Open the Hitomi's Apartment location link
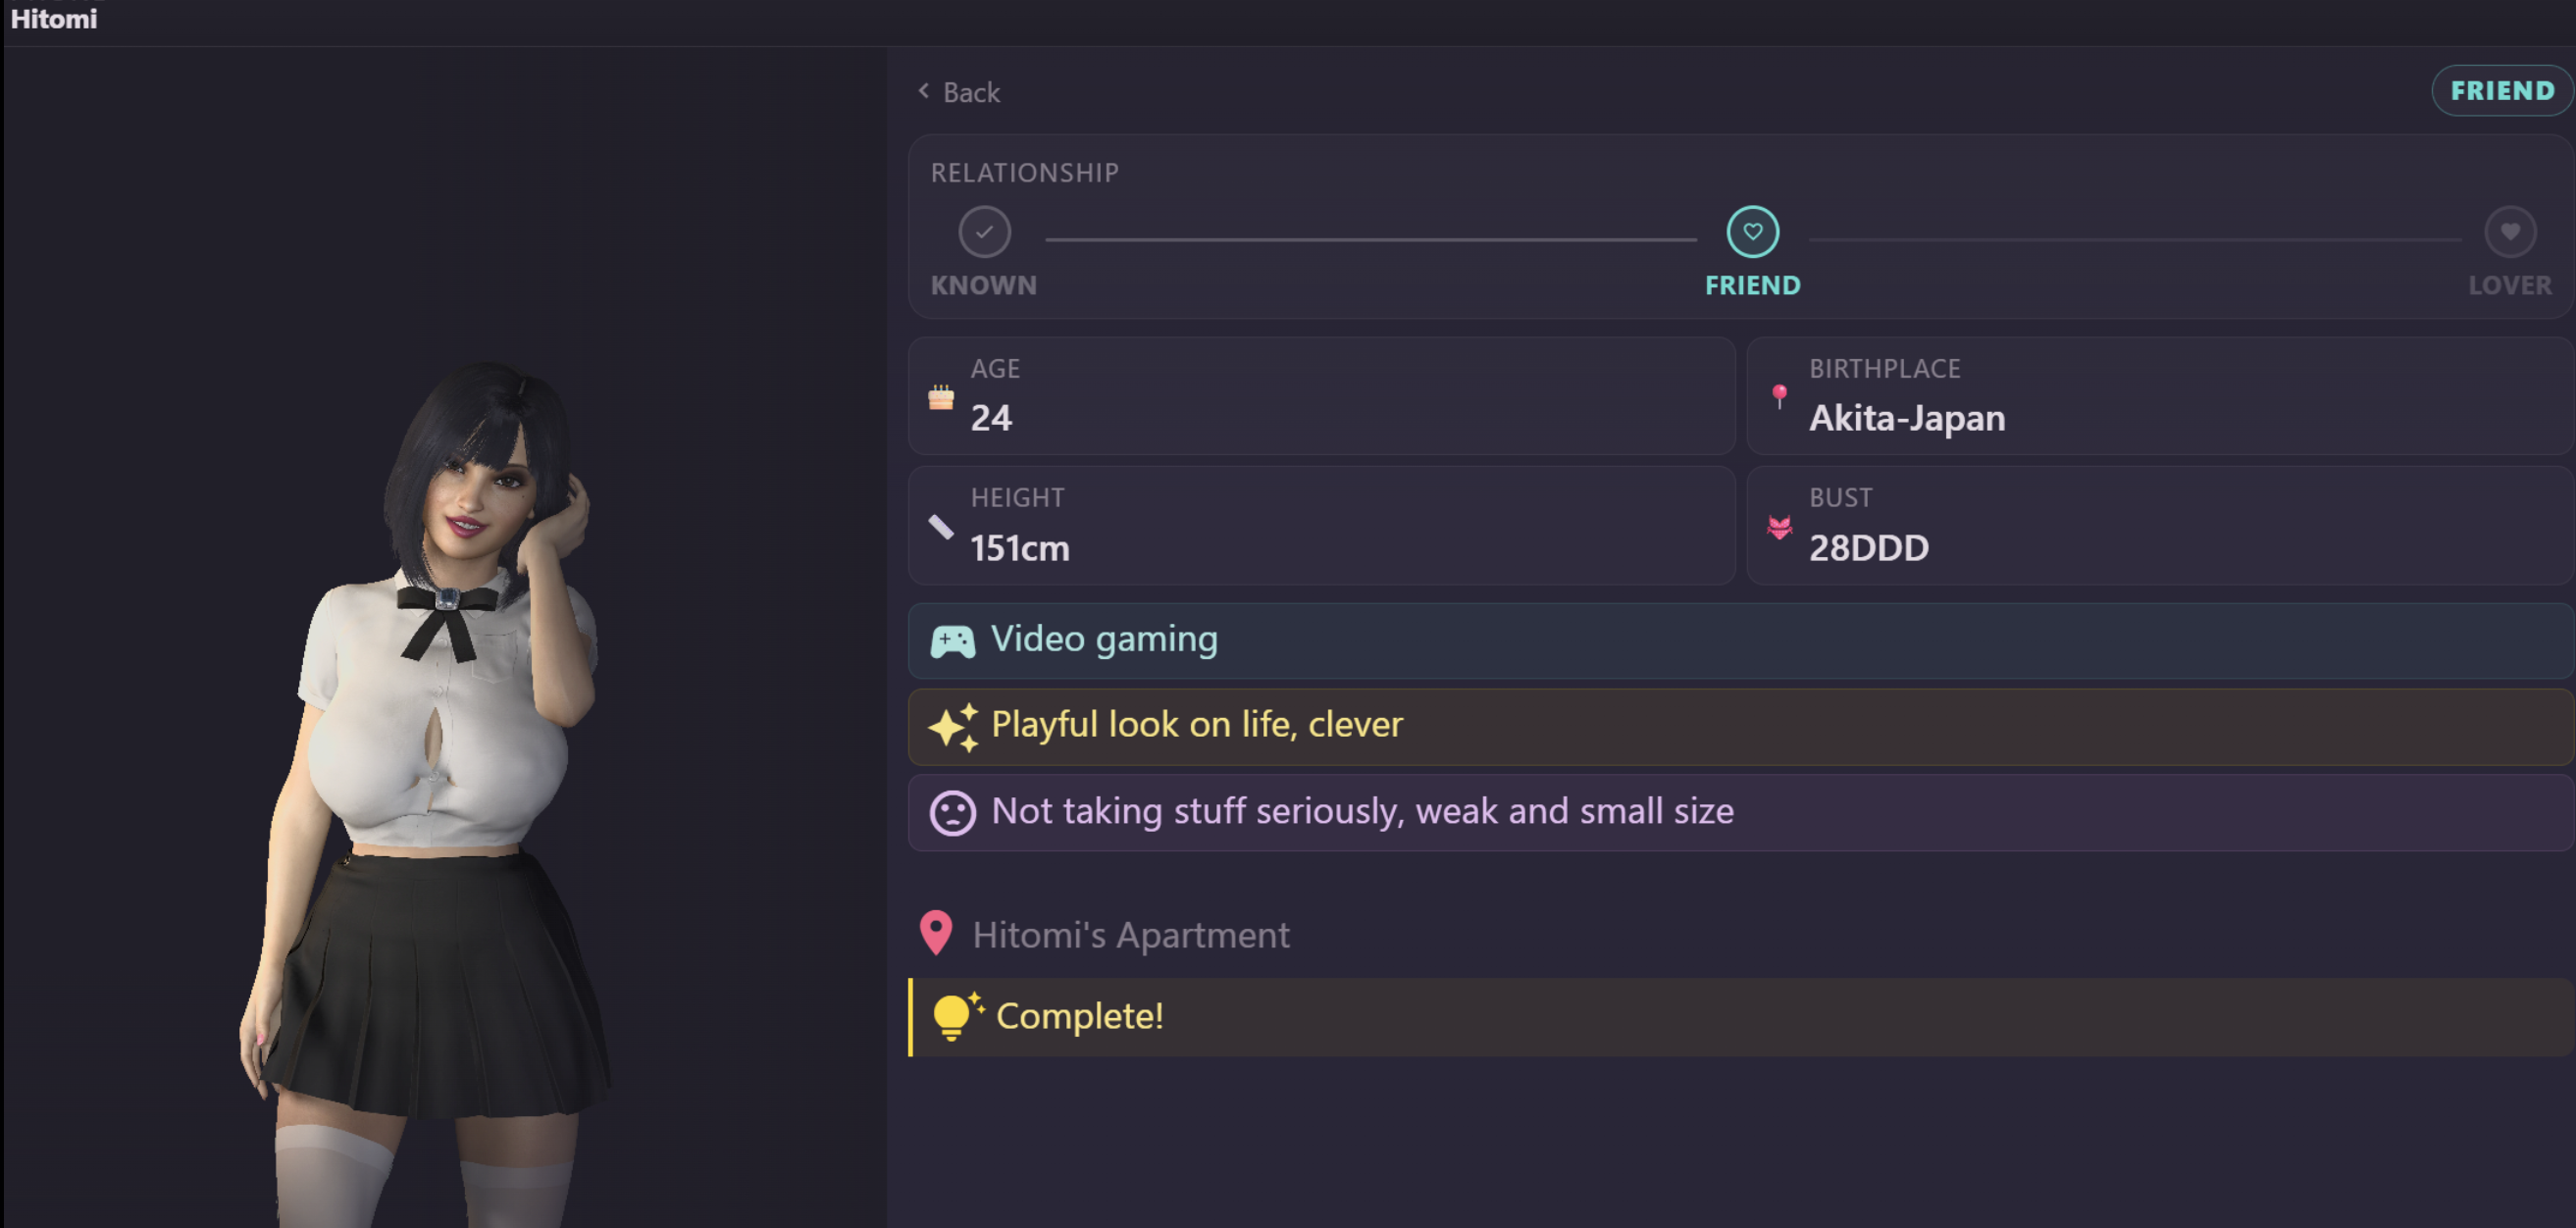This screenshot has height=1228, width=2576. click(1130, 935)
